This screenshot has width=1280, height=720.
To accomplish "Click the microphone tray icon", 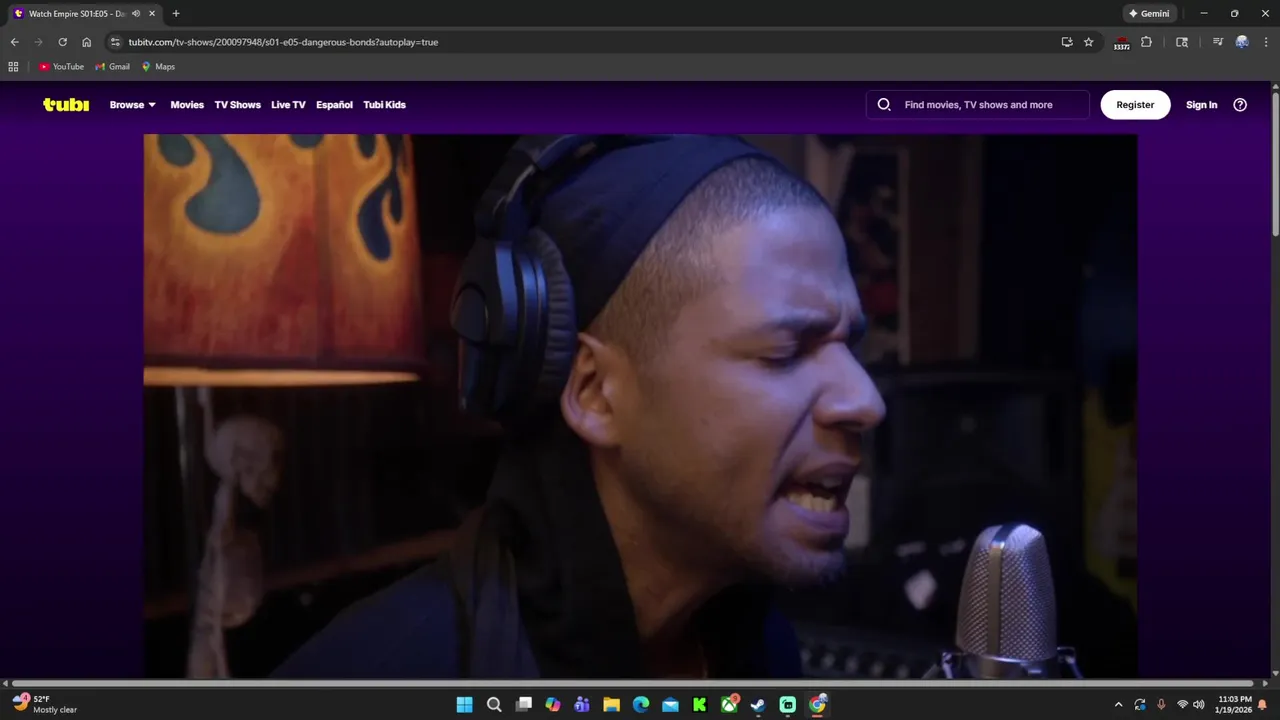I will click(1161, 705).
